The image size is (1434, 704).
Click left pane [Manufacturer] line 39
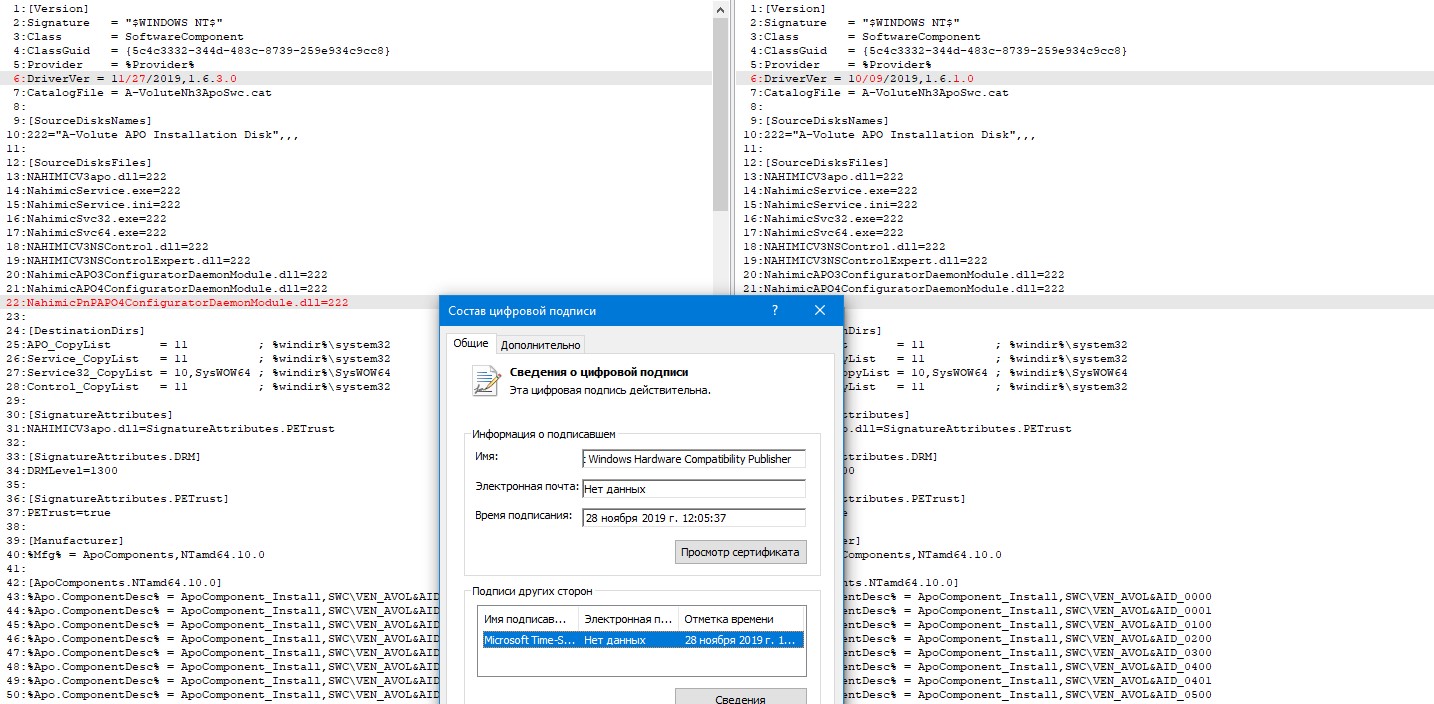pos(68,540)
